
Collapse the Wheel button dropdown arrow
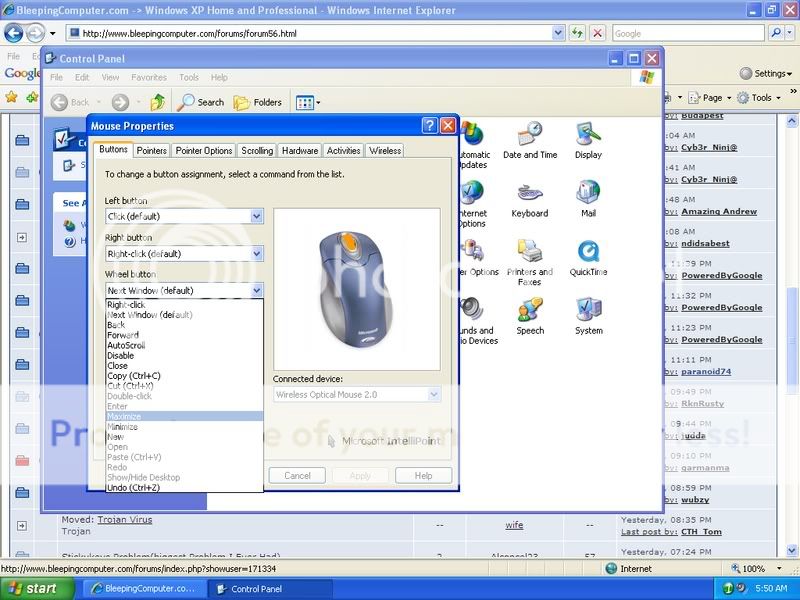pyautogui.click(x=256, y=290)
